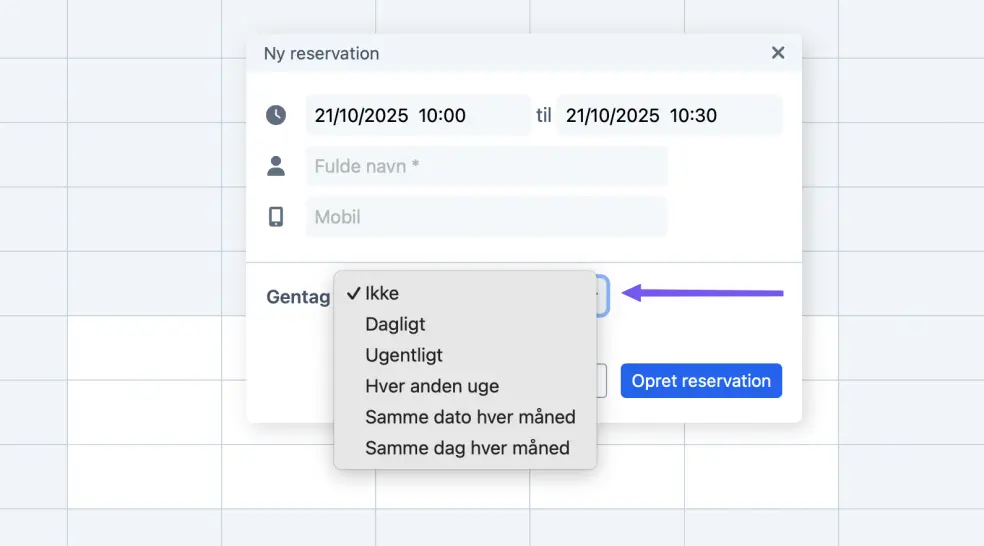Pick Hver anden uge option

(432, 386)
